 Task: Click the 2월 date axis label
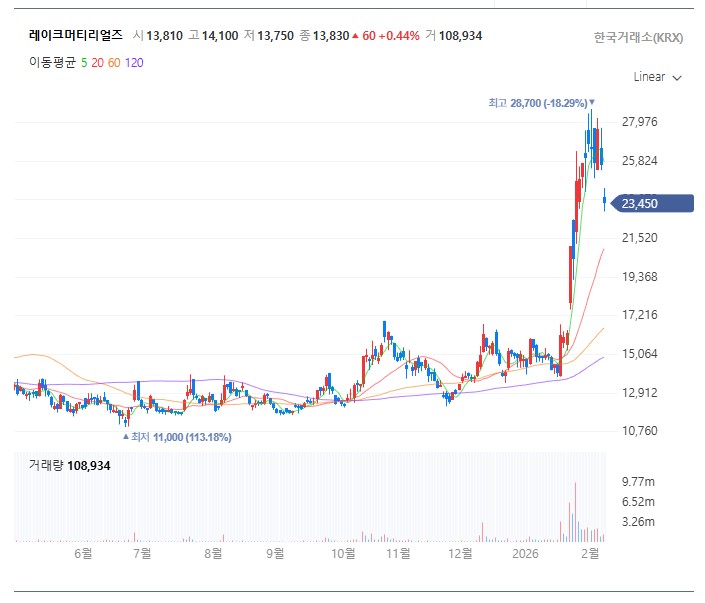point(590,553)
